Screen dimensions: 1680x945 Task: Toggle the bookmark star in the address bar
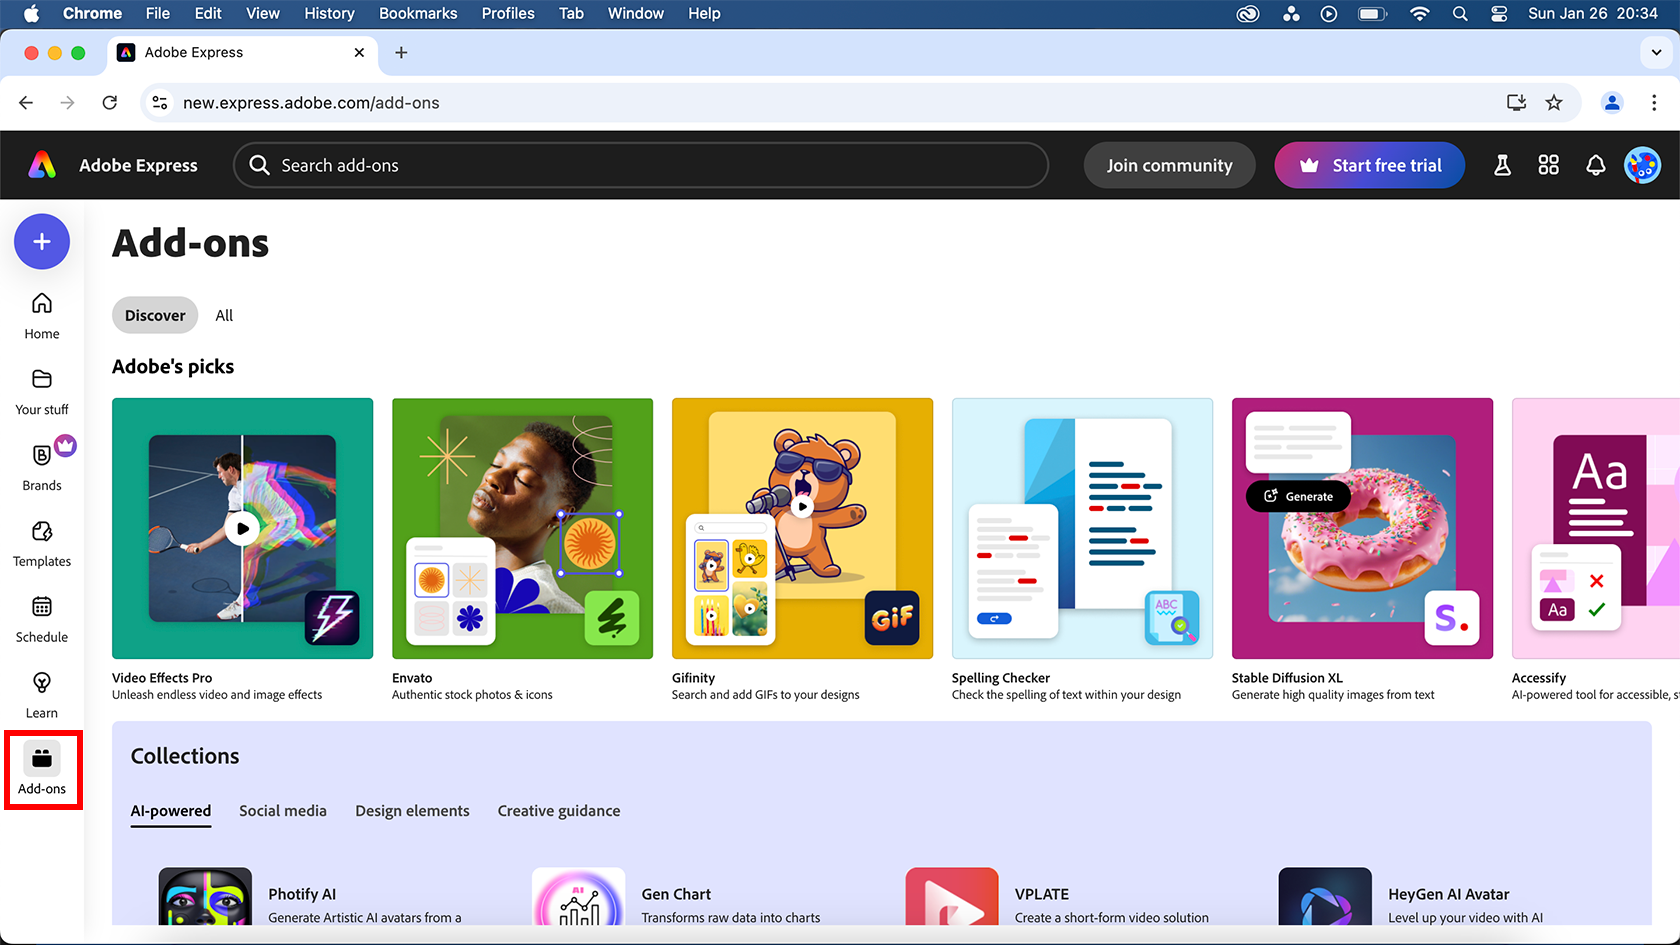[x=1554, y=102]
